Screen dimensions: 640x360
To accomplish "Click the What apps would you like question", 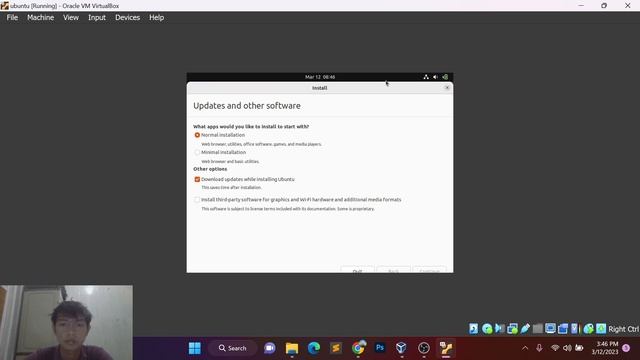I will (251, 127).
